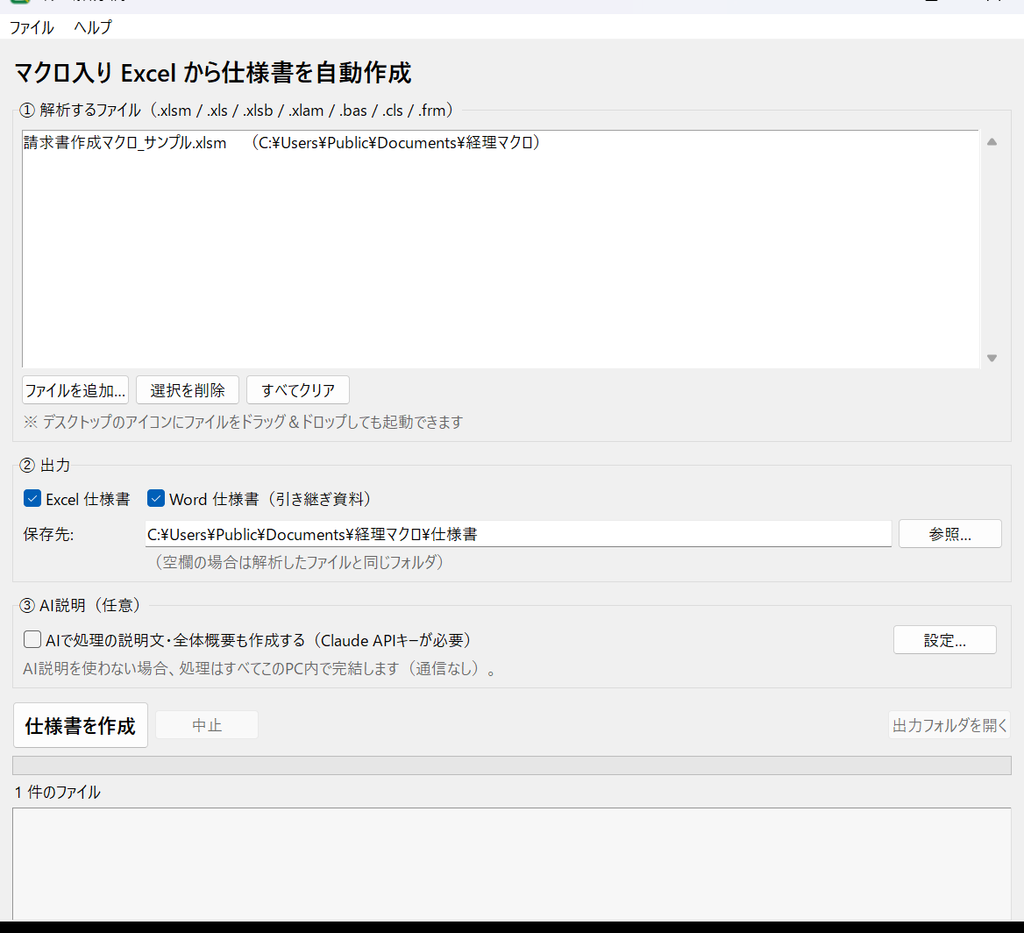Click the ③ AI説明（任意） group label
Image resolution: width=1024 pixels, height=933 pixels.
(x=81, y=605)
